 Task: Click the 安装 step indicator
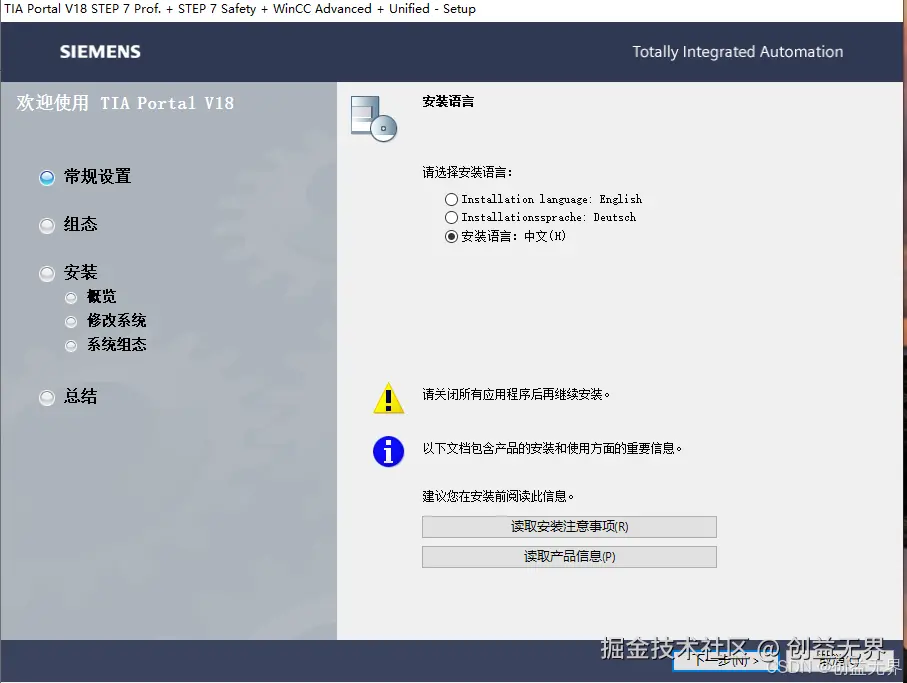[47, 273]
